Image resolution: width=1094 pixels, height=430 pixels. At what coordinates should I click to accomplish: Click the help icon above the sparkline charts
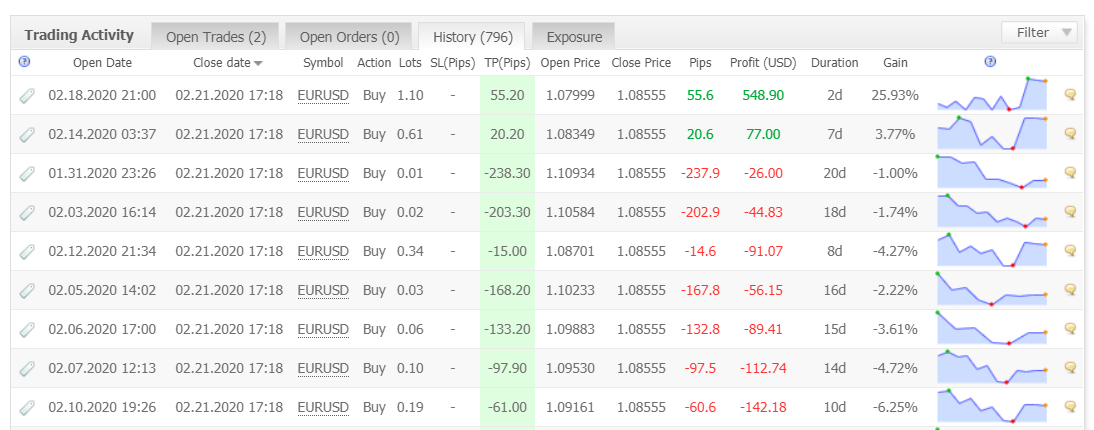point(989,62)
